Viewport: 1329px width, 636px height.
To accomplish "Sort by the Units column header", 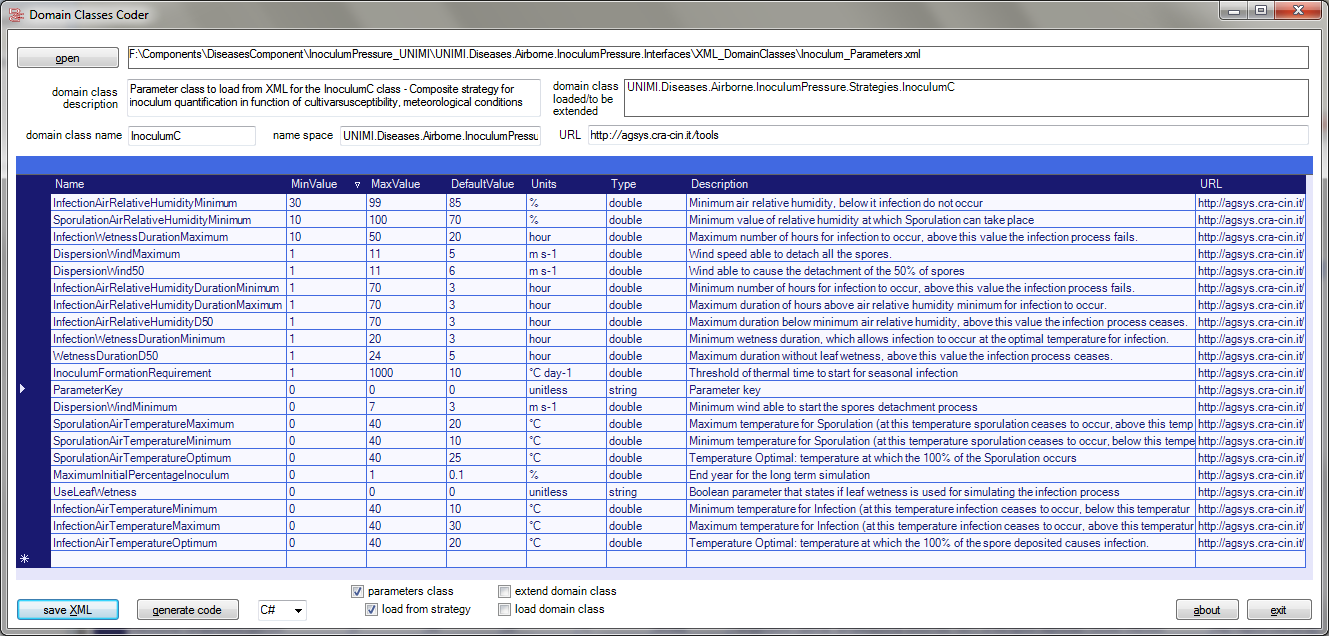I will [x=566, y=184].
